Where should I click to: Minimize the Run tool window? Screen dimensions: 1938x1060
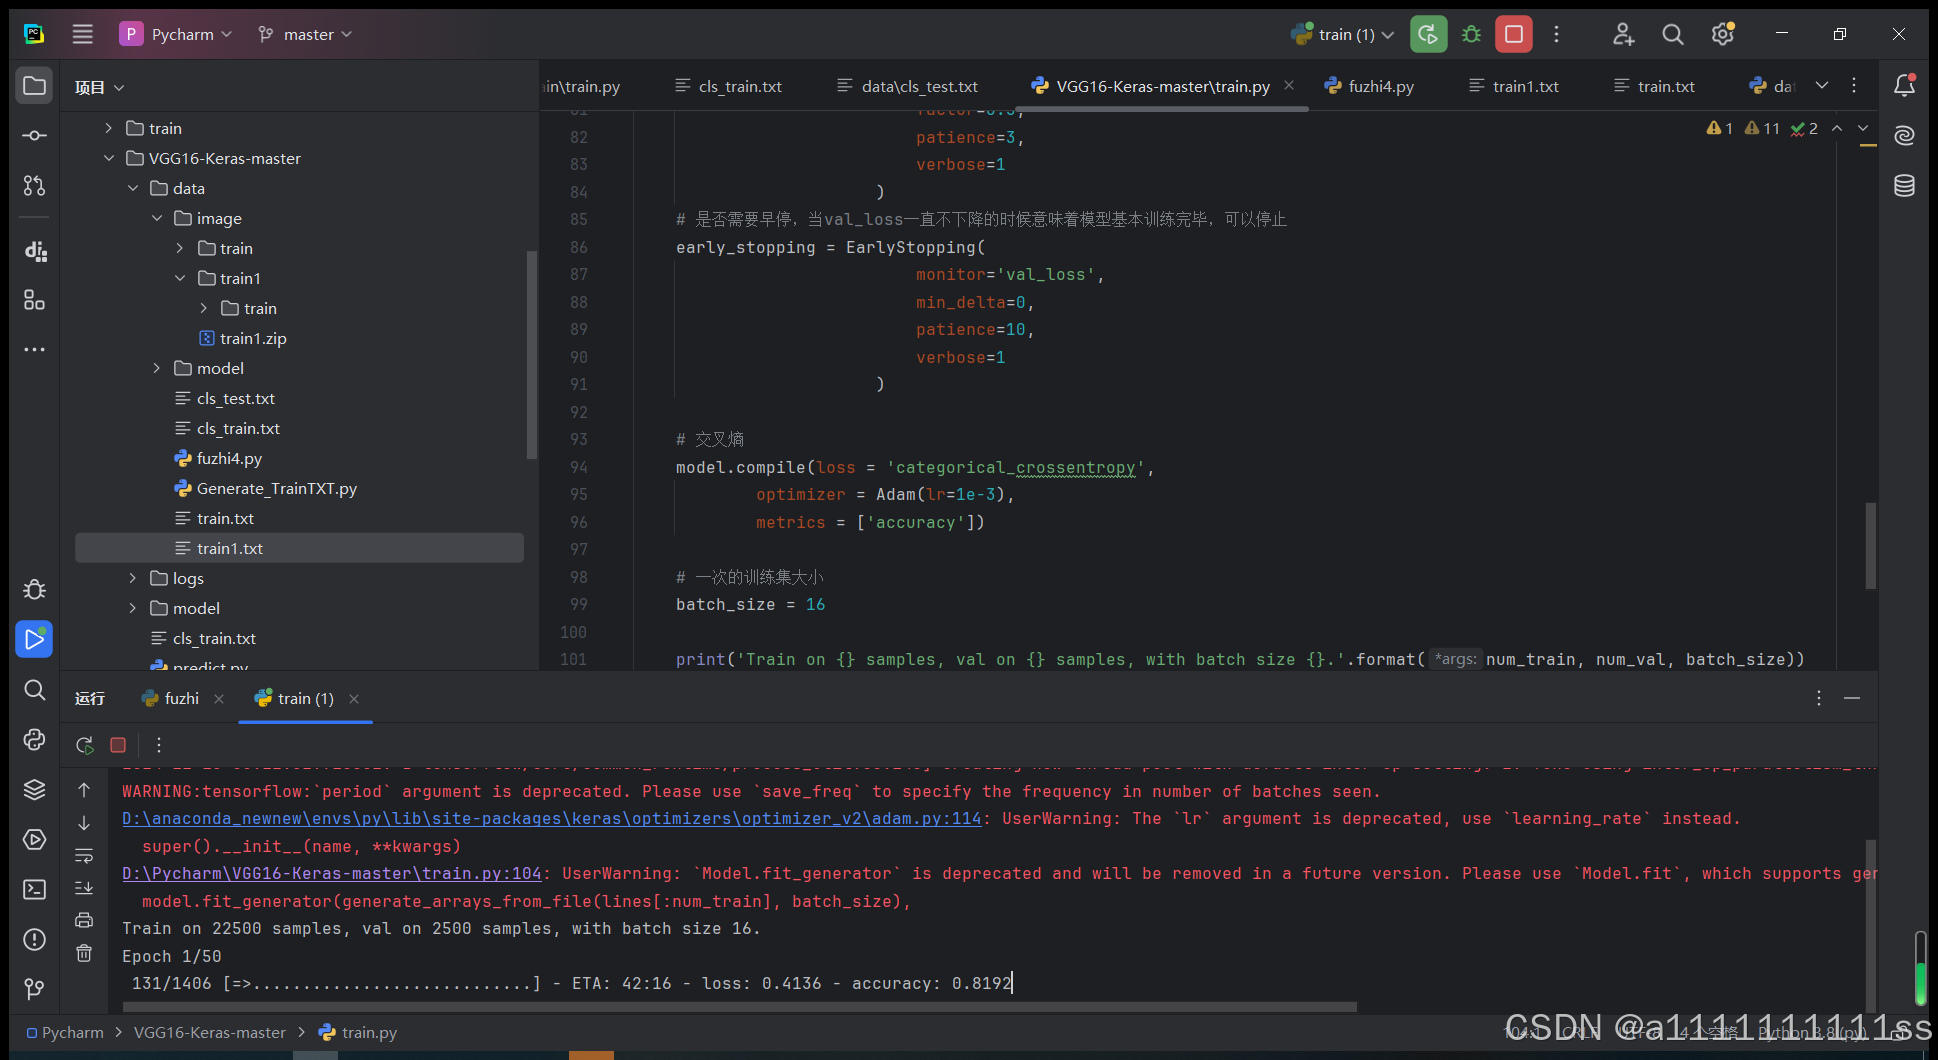(1852, 698)
